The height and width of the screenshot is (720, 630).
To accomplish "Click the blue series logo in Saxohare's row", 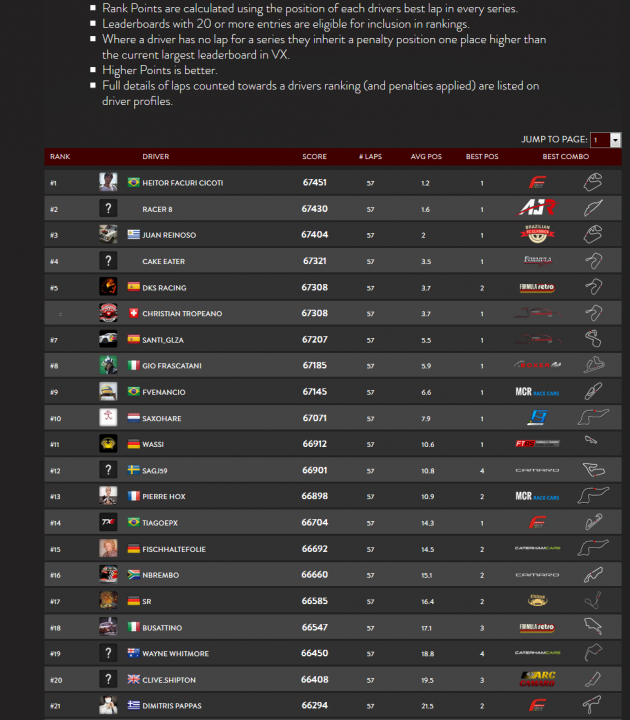I will pos(537,418).
